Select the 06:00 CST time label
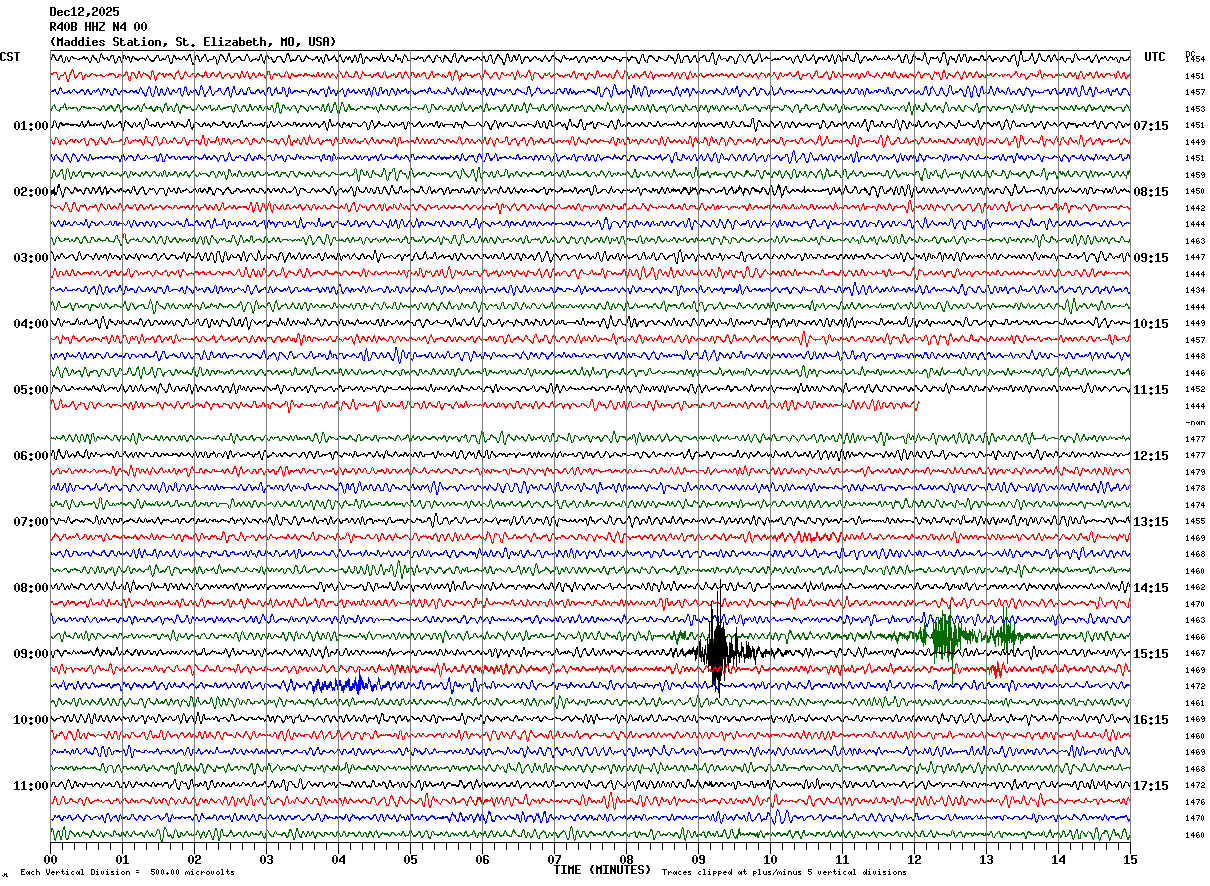Image resolution: width=1210 pixels, height=886 pixels. tap(30, 456)
